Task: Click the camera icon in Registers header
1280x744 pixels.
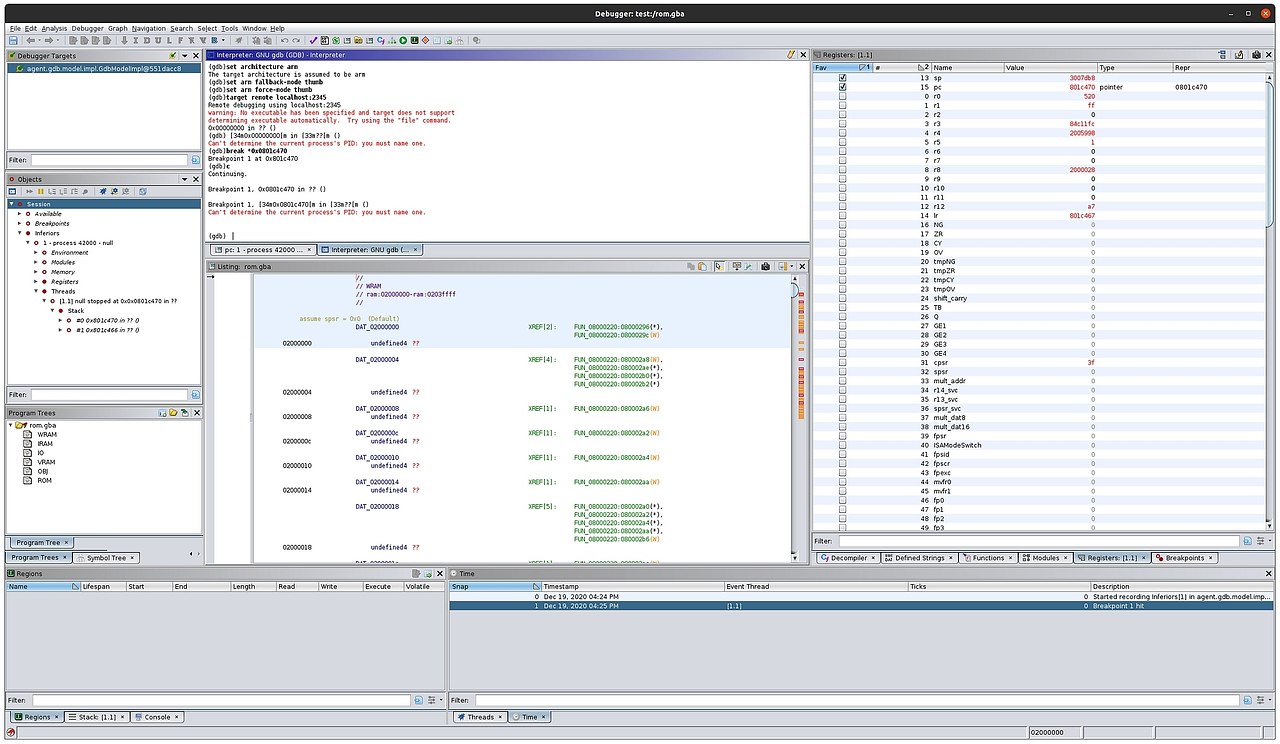Action: [1256, 55]
